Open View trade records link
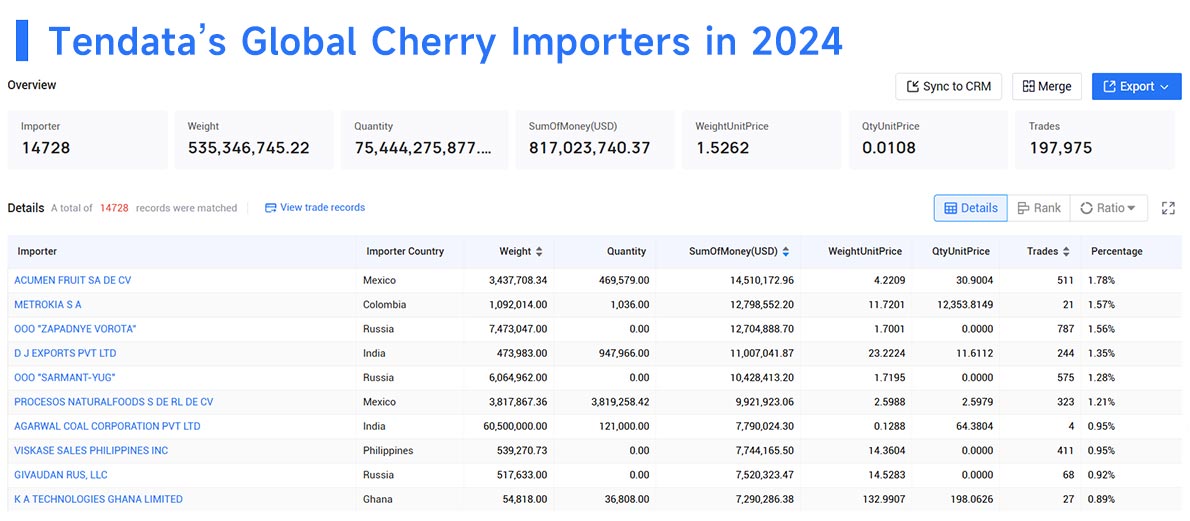 315,207
